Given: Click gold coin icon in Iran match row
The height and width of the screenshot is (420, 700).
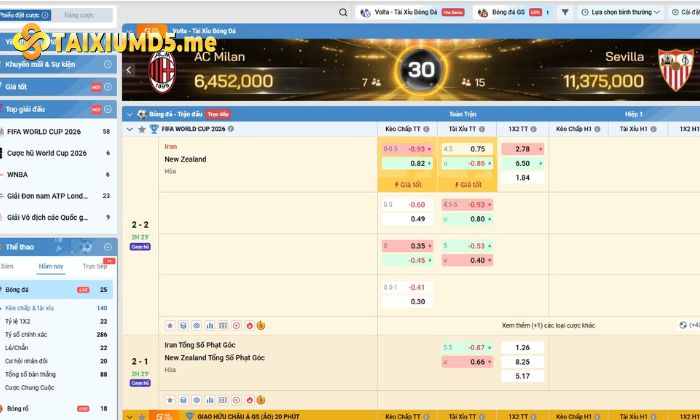Looking at the screenshot, I should [x=261, y=325].
